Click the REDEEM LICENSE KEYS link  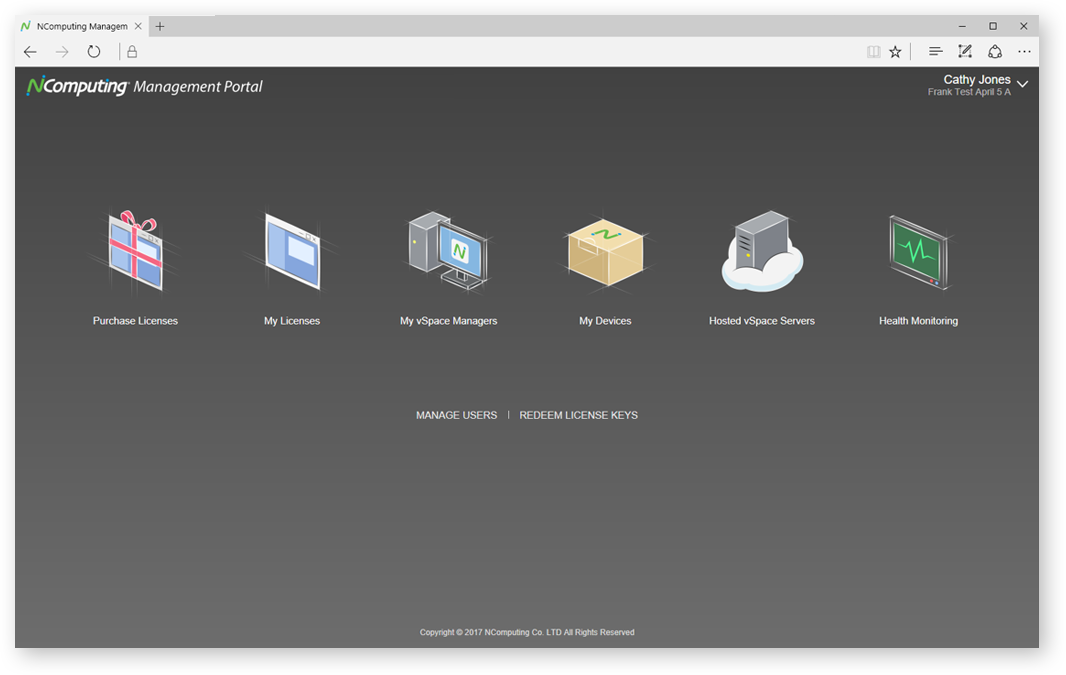pyautogui.click(x=579, y=415)
